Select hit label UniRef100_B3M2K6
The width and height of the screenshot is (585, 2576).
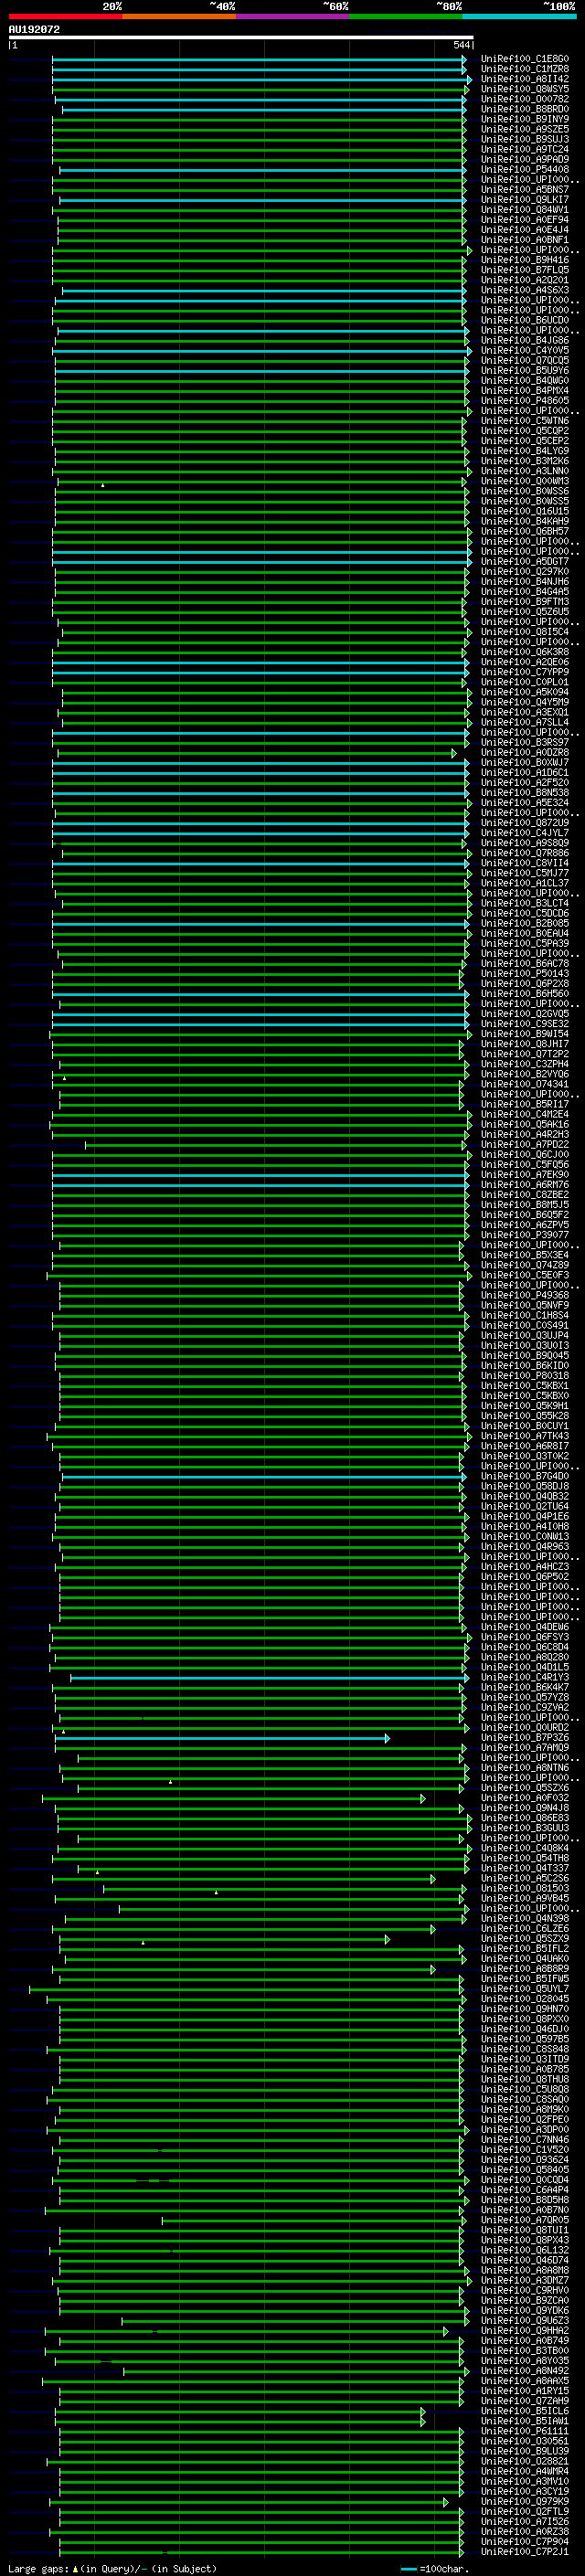[524, 461]
